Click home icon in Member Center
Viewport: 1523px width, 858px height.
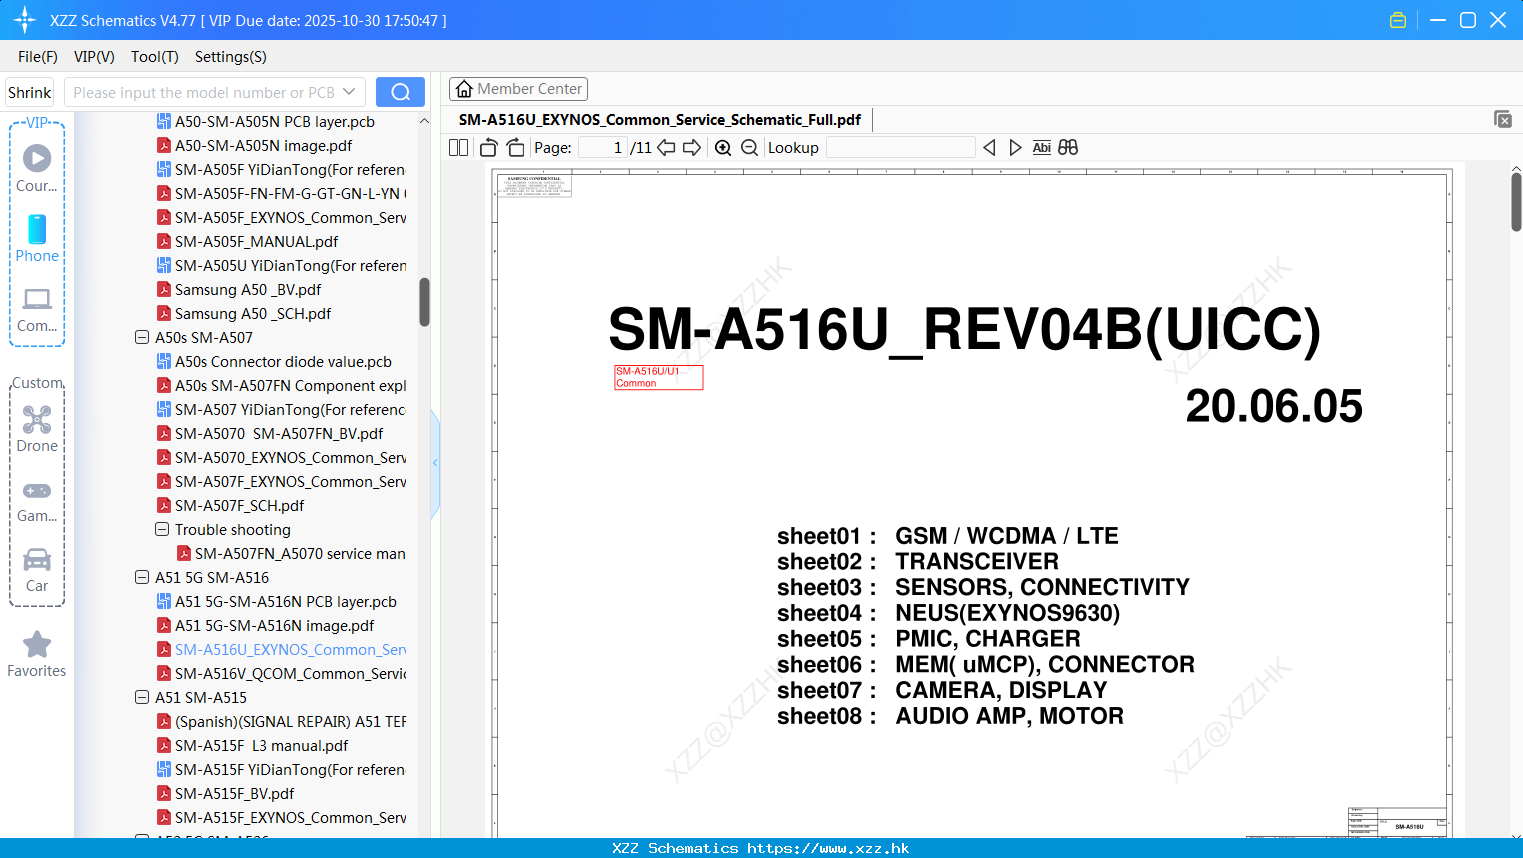pyautogui.click(x=464, y=89)
